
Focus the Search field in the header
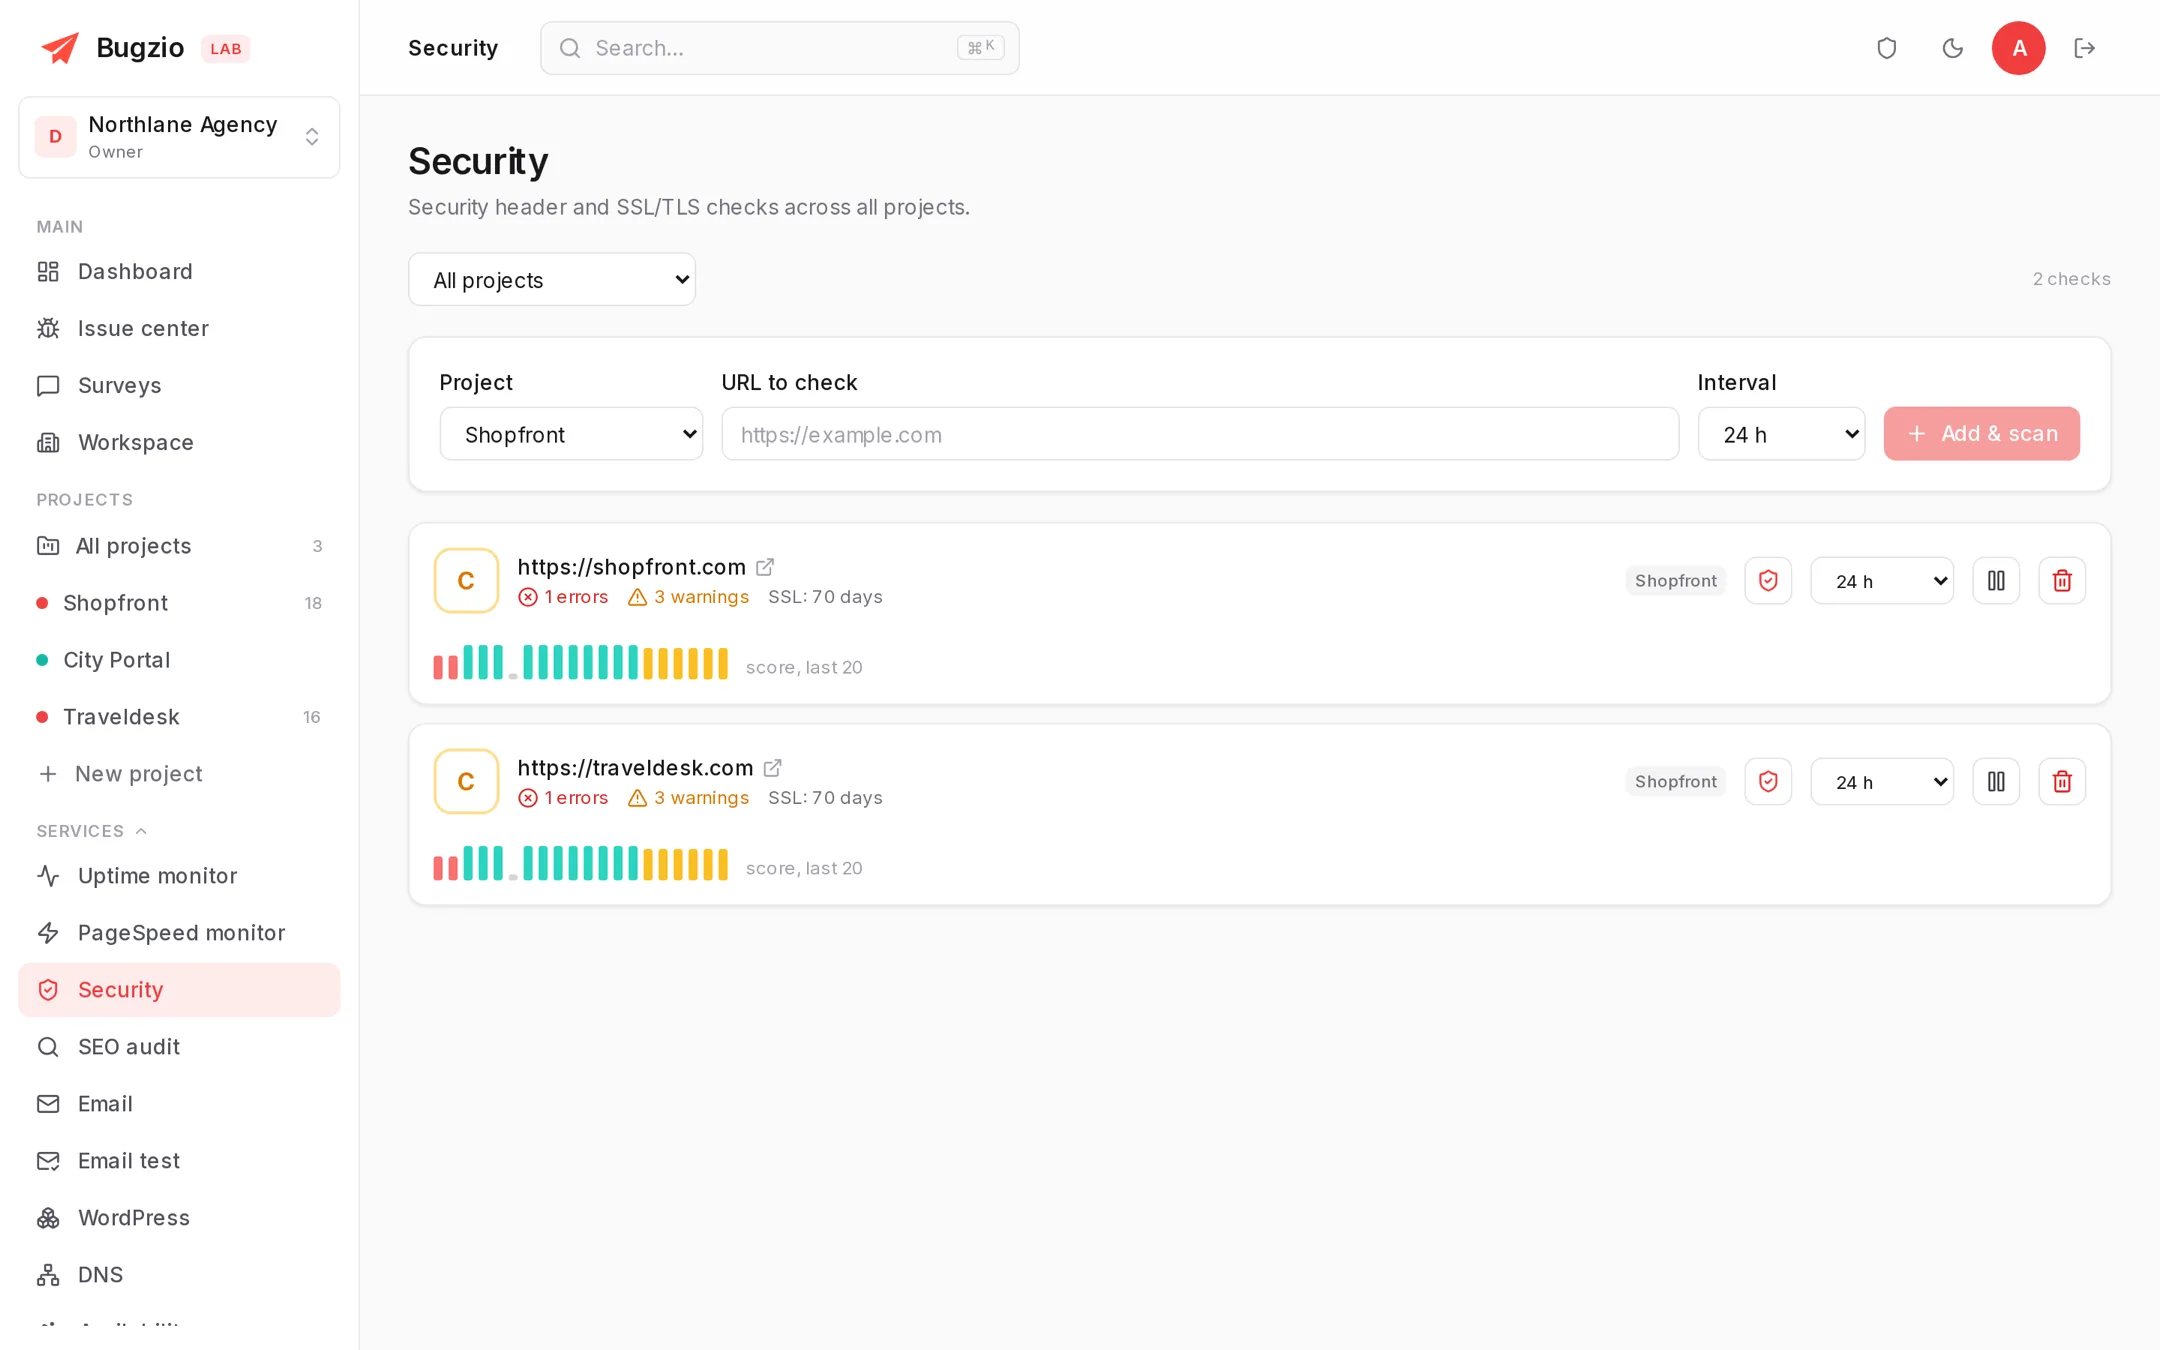click(780, 48)
